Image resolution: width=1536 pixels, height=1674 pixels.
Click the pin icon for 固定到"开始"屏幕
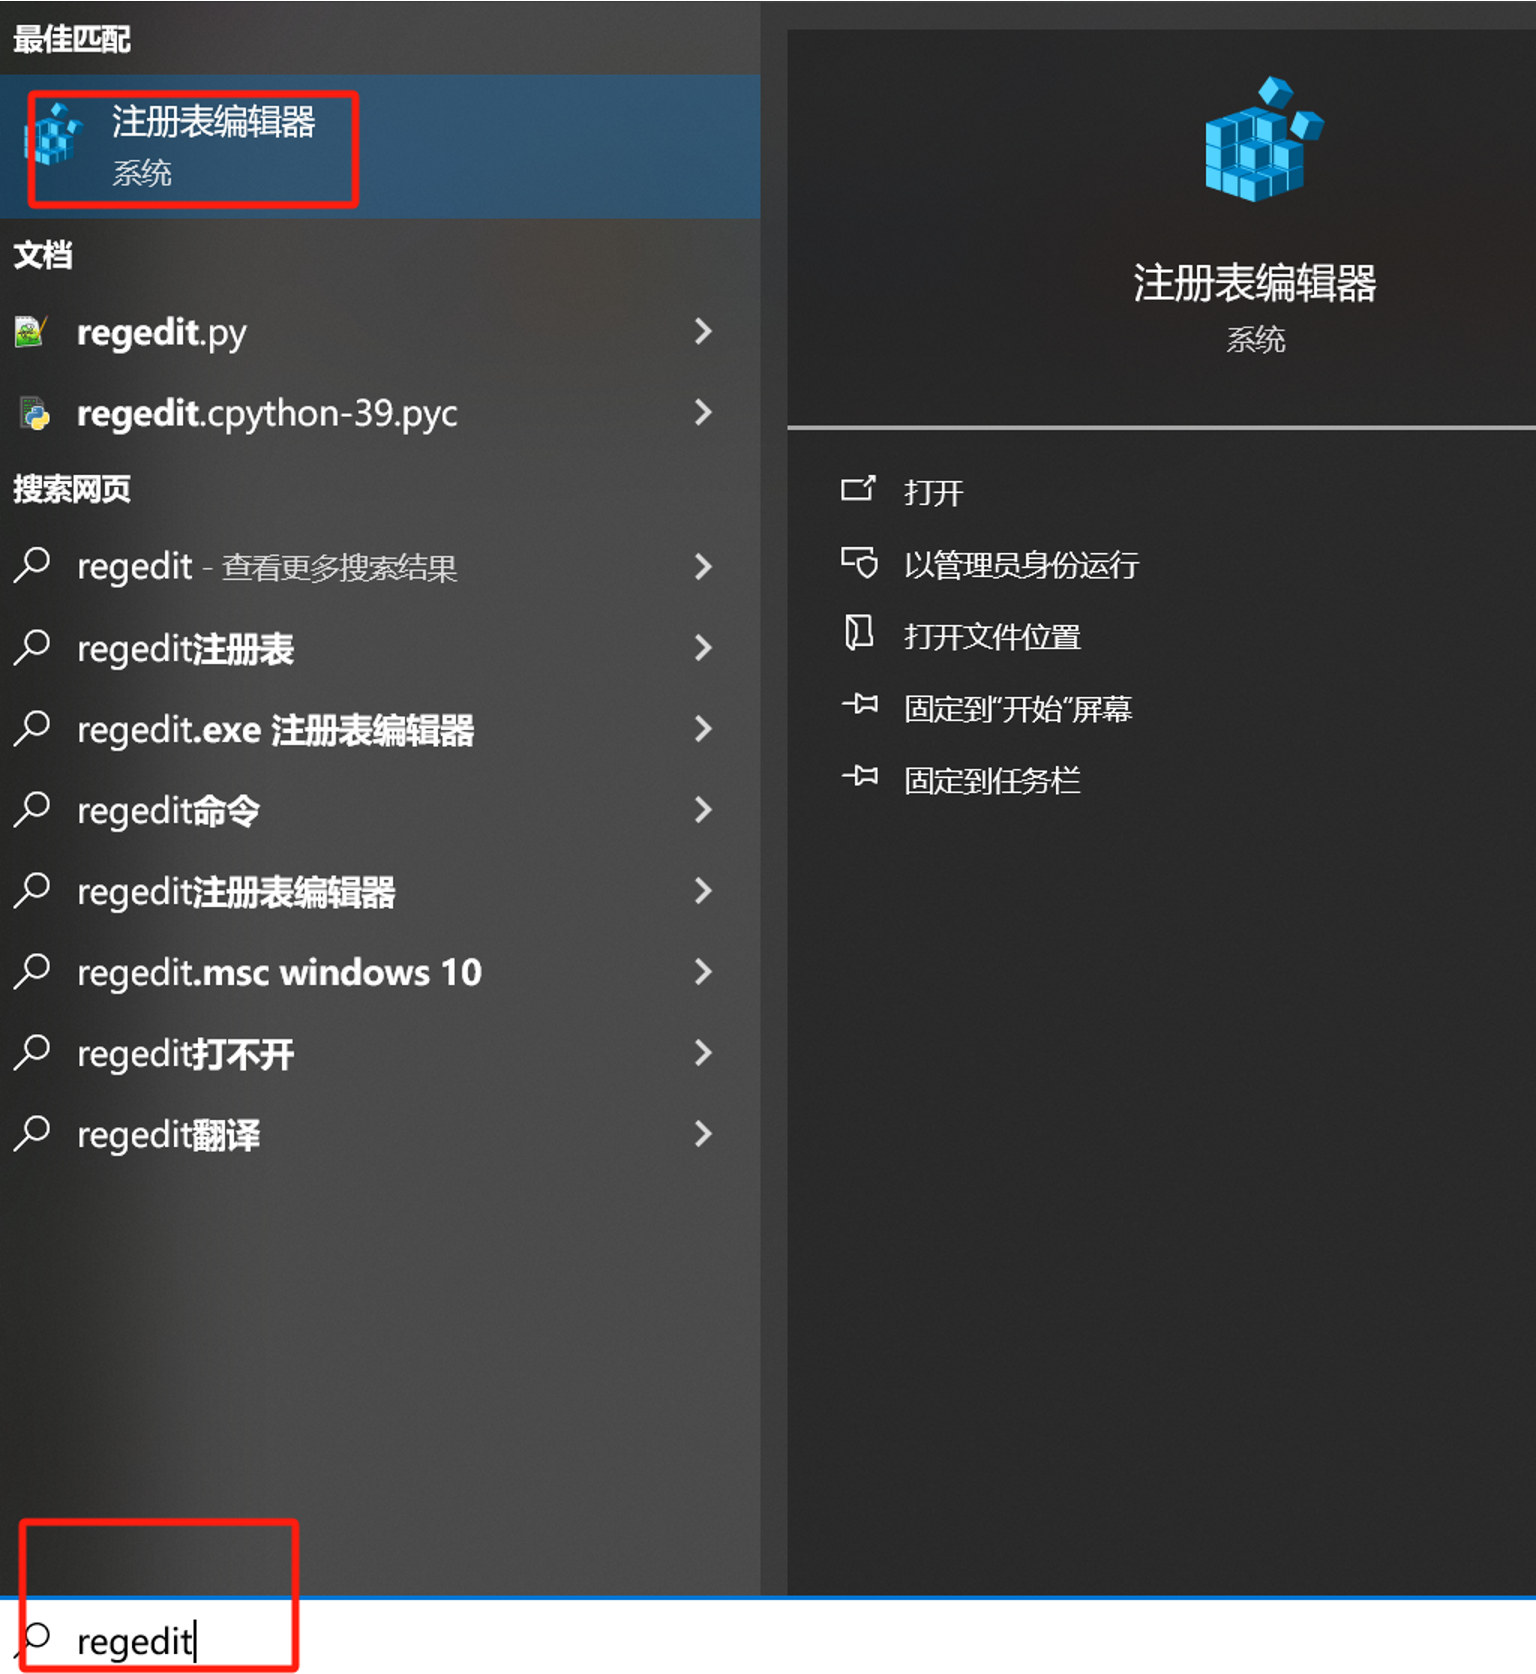coord(859,706)
